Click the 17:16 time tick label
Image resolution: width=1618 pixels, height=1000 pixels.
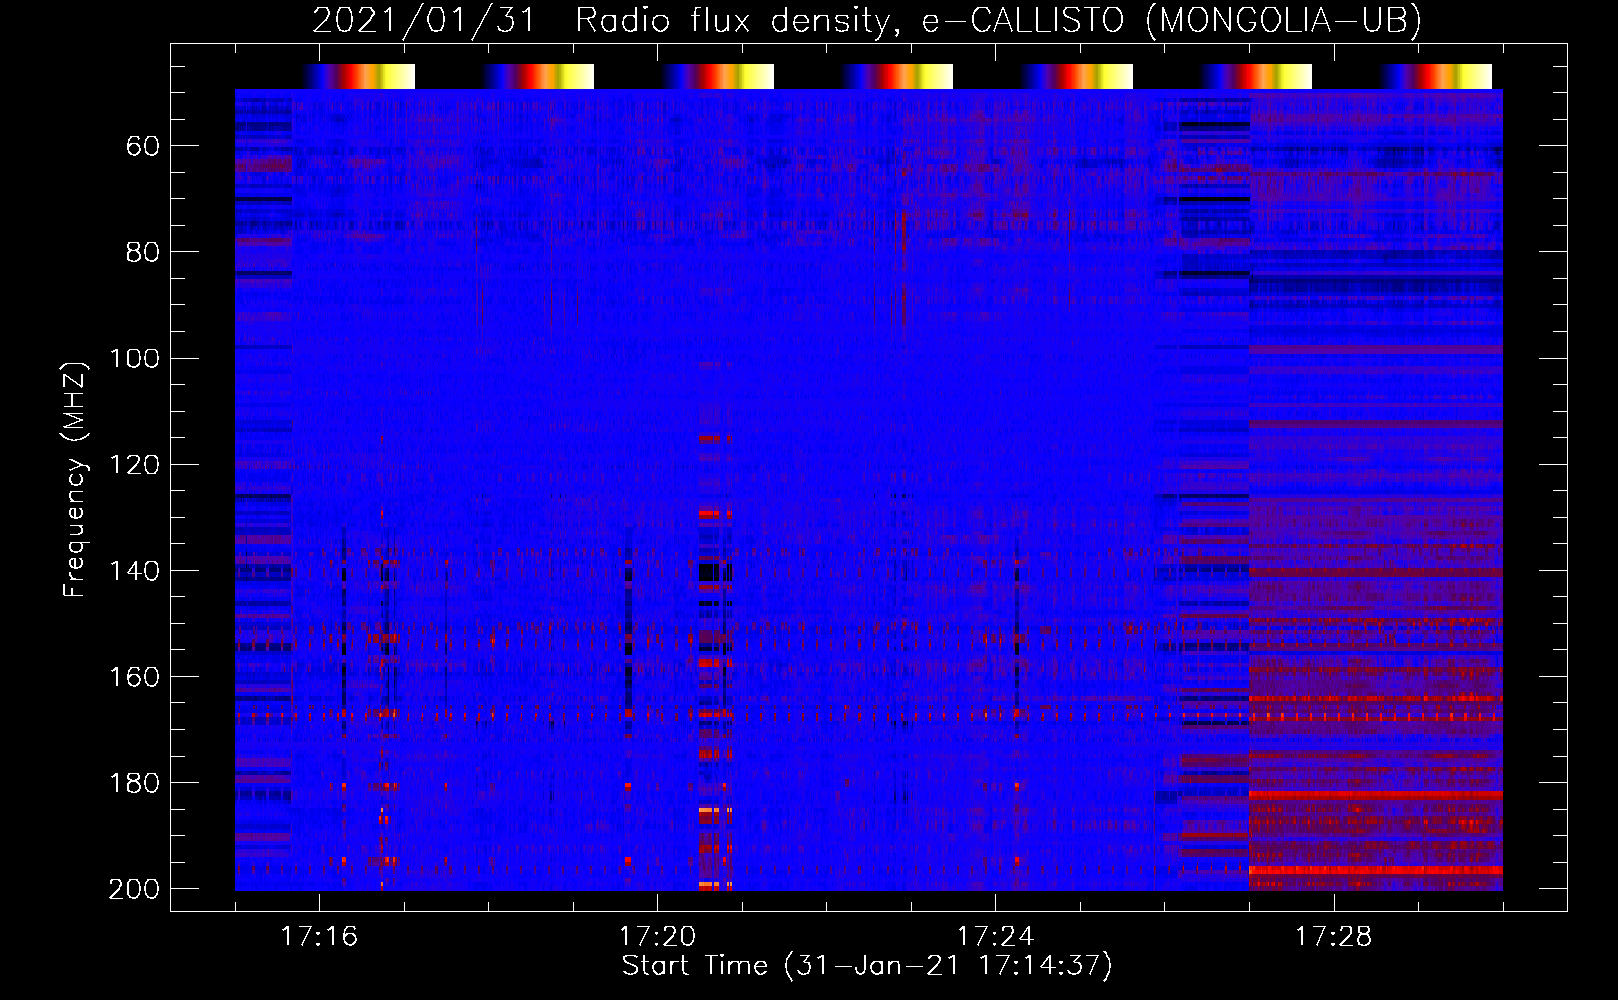319,937
